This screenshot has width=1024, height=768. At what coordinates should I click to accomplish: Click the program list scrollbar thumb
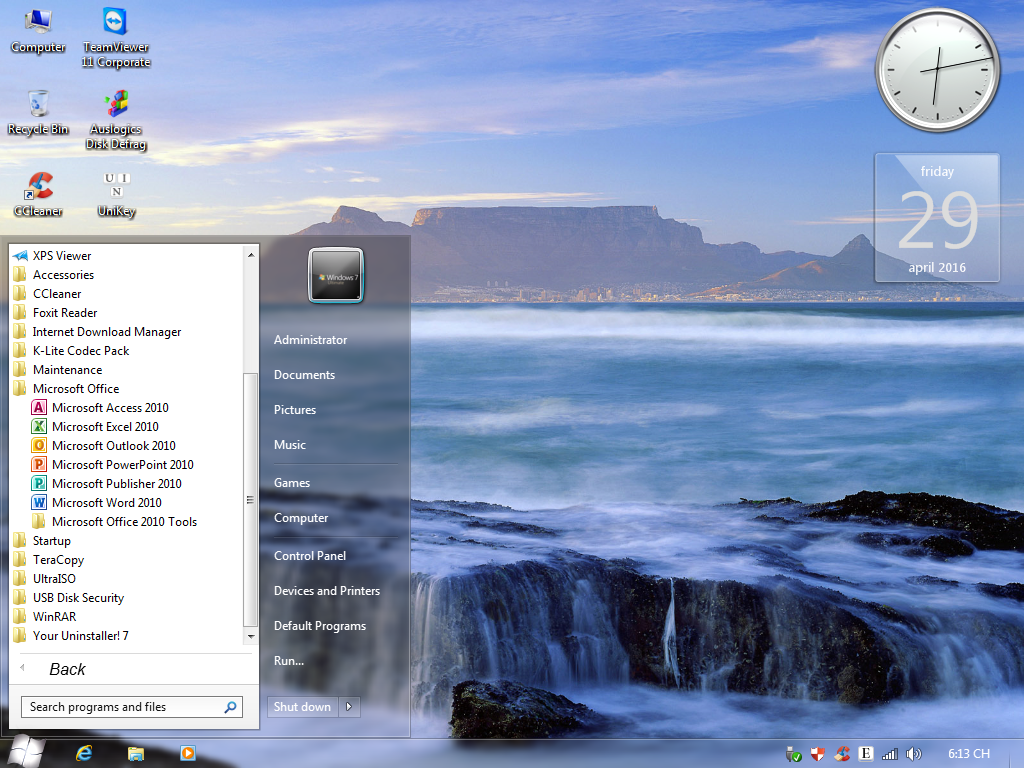tap(250, 500)
